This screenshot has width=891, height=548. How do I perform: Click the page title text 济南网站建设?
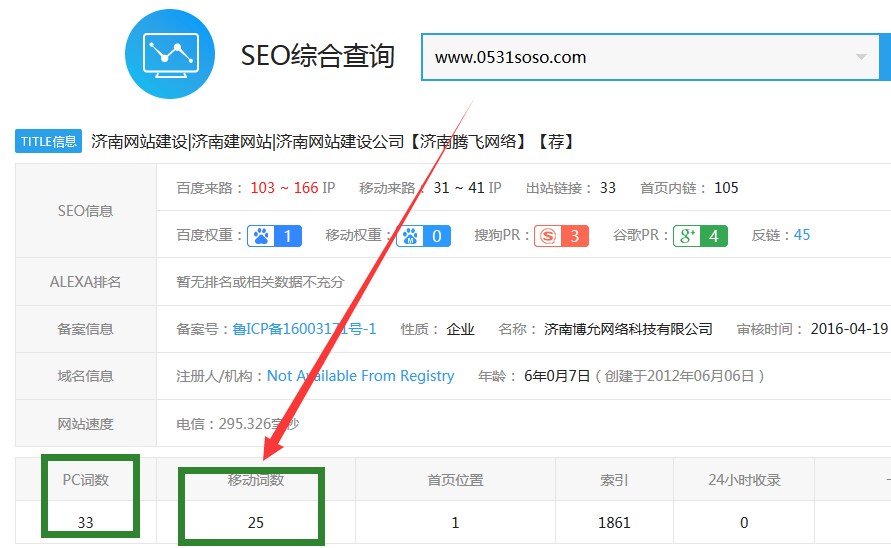pyautogui.click(x=139, y=142)
